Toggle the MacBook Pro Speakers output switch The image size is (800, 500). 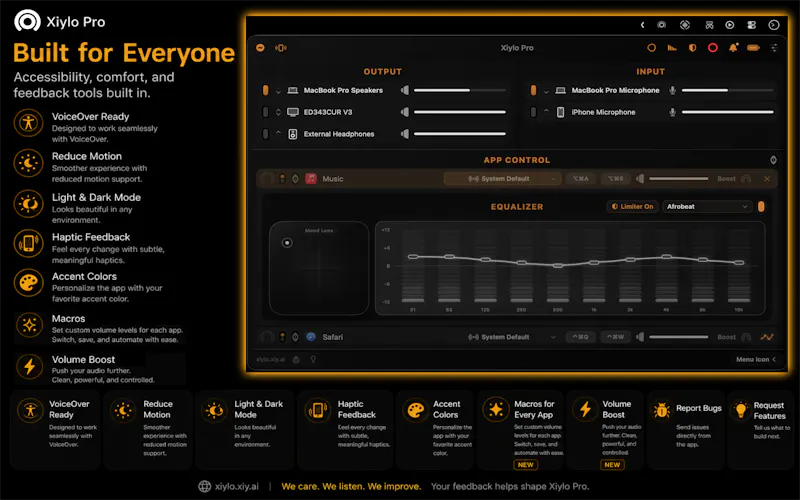(265, 90)
